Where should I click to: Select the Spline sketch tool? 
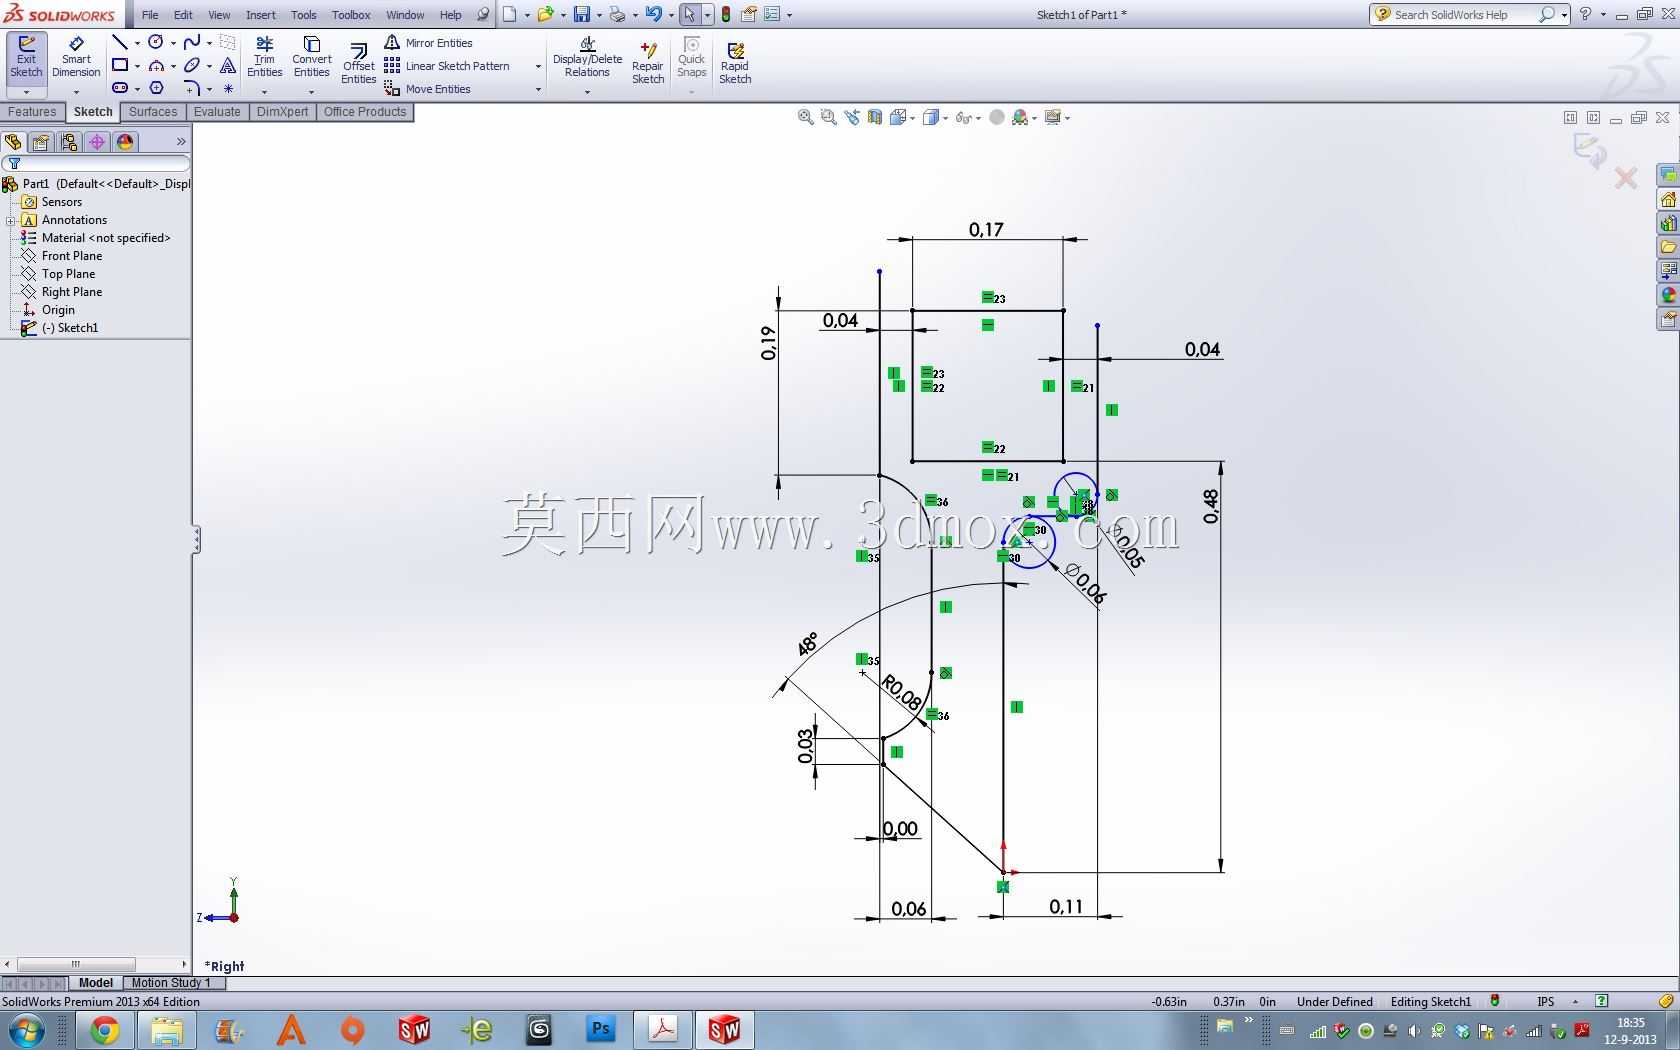[192, 42]
